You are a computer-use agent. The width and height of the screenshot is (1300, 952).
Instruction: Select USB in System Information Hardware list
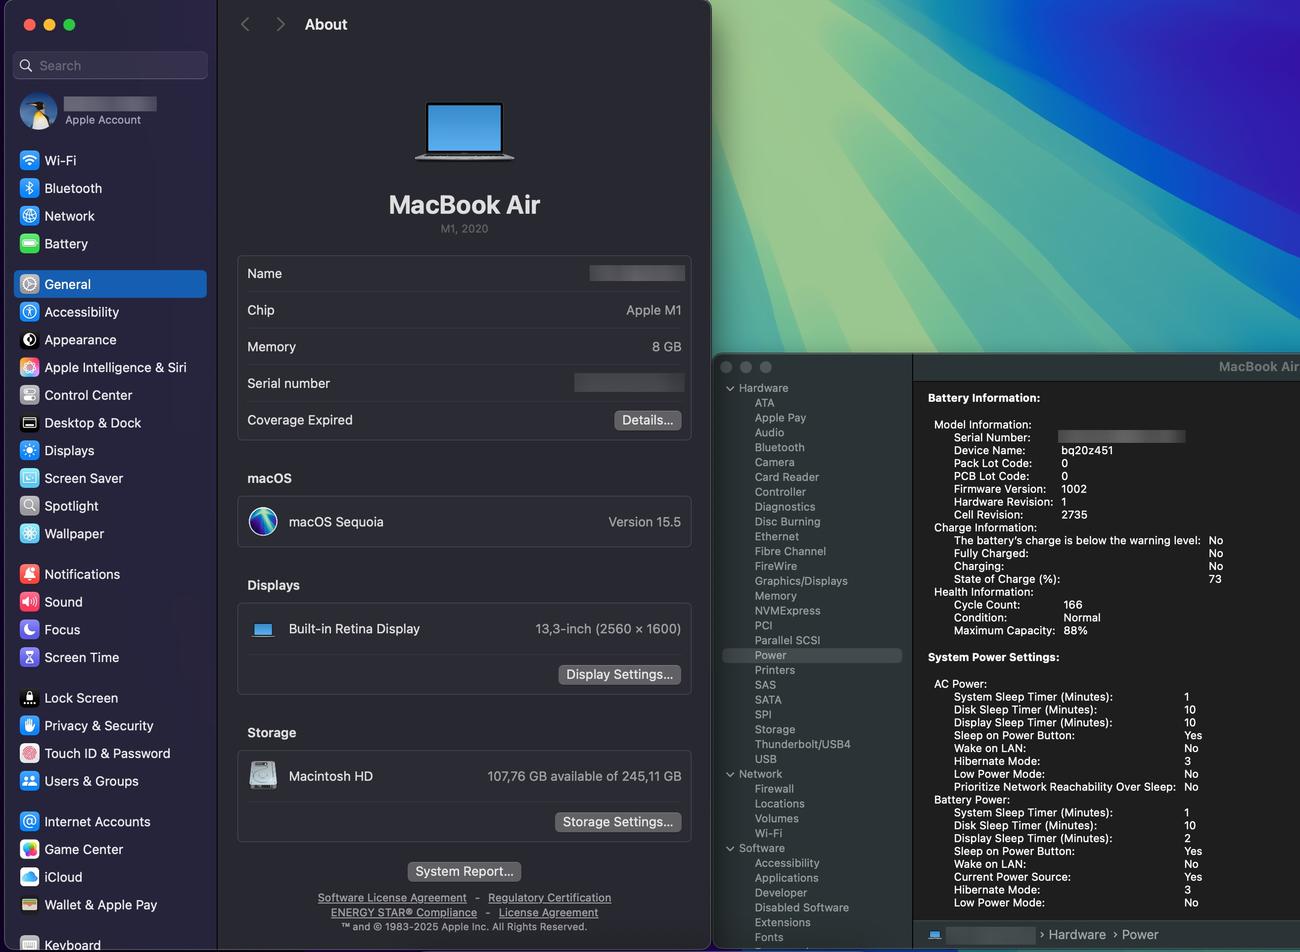pos(765,759)
